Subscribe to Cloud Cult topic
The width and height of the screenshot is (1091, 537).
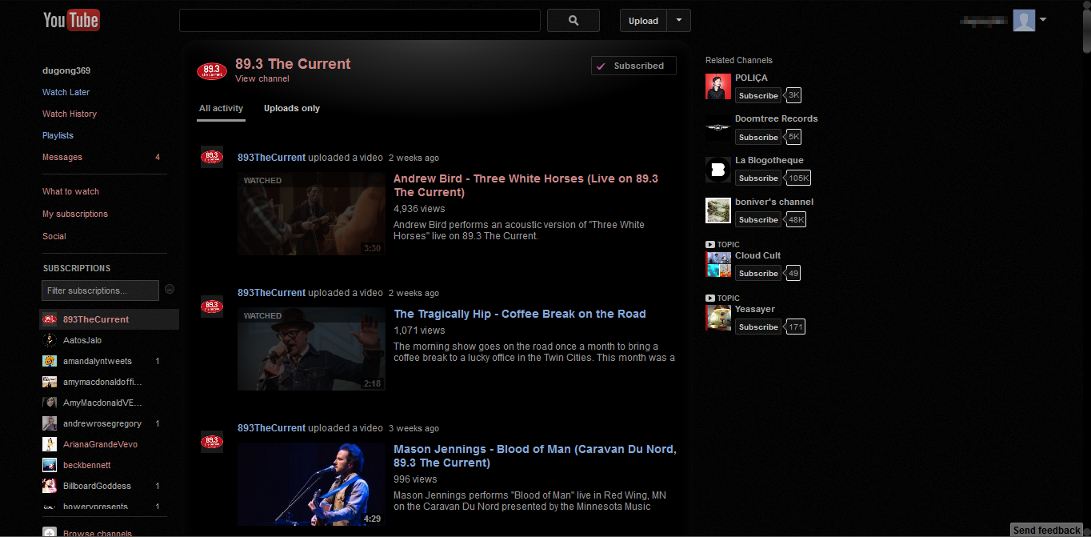[758, 273]
